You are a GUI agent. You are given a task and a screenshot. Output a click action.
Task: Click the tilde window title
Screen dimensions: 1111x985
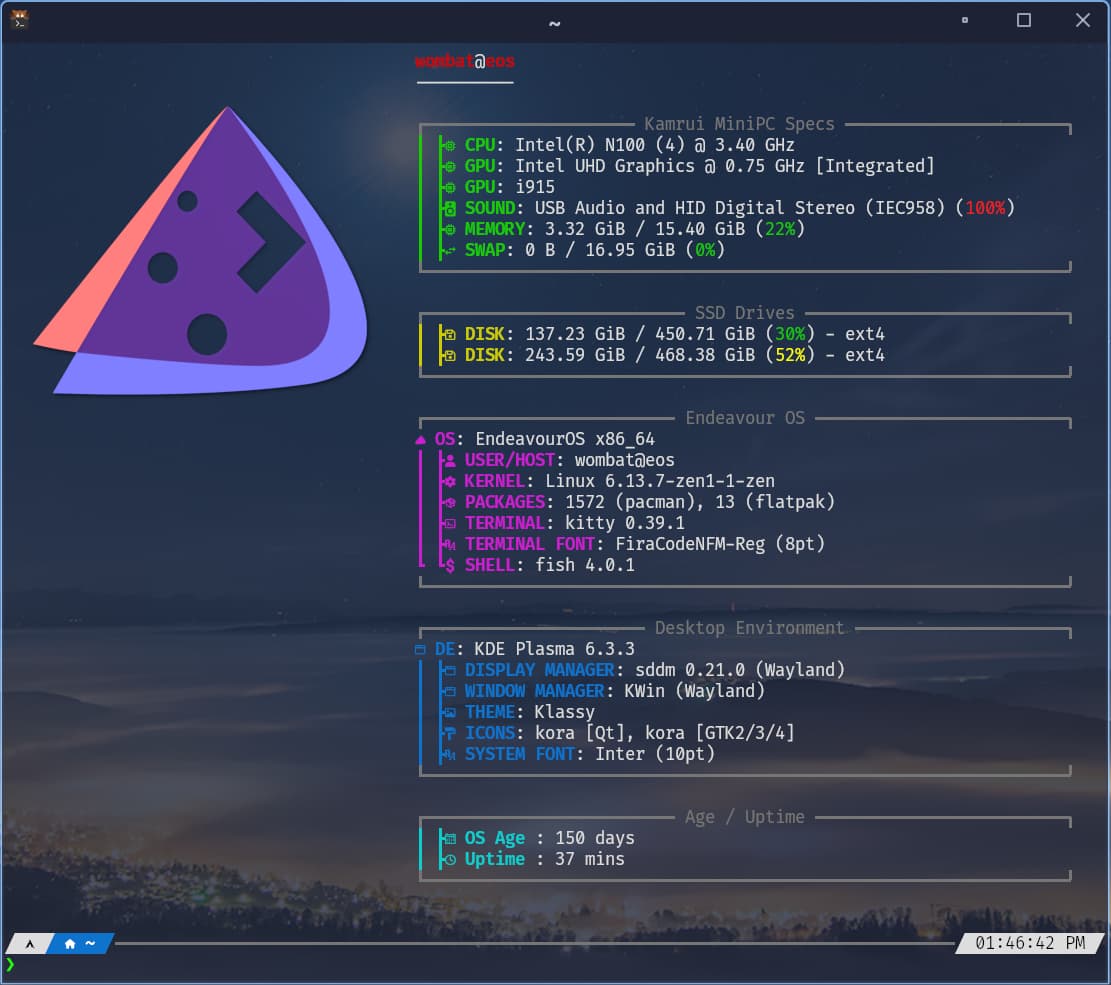(555, 23)
